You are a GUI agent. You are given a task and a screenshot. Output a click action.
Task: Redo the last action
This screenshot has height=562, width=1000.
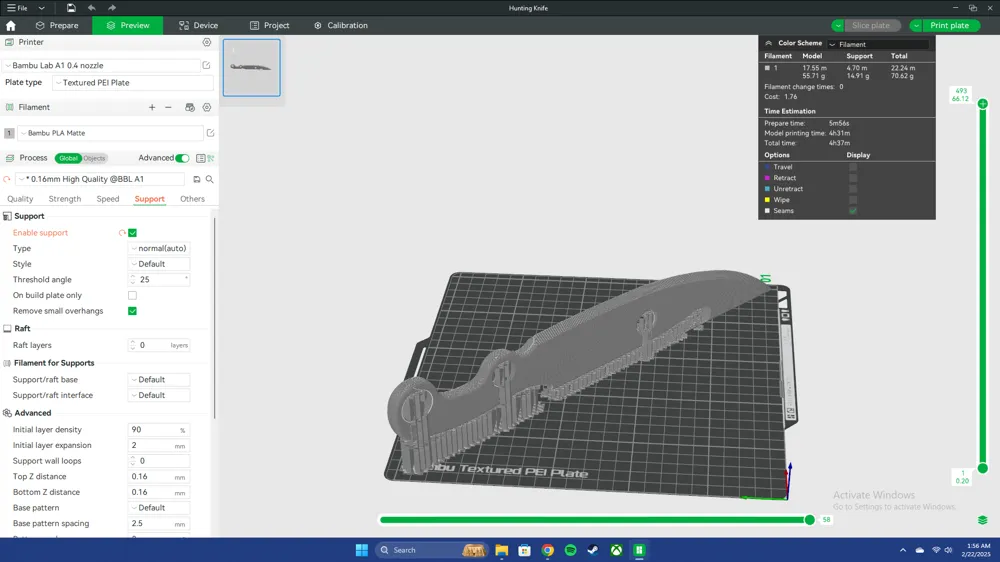coord(112,8)
